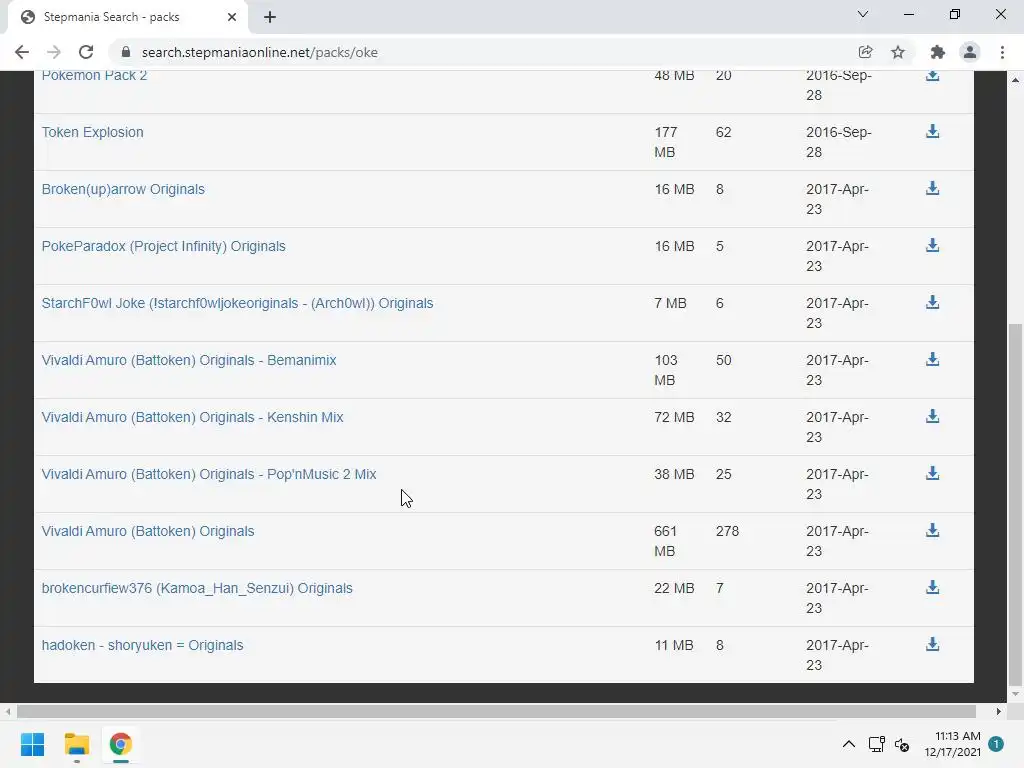Open the notification badge in taskbar
The image size is (1024, 768).
tap(996, 744)
